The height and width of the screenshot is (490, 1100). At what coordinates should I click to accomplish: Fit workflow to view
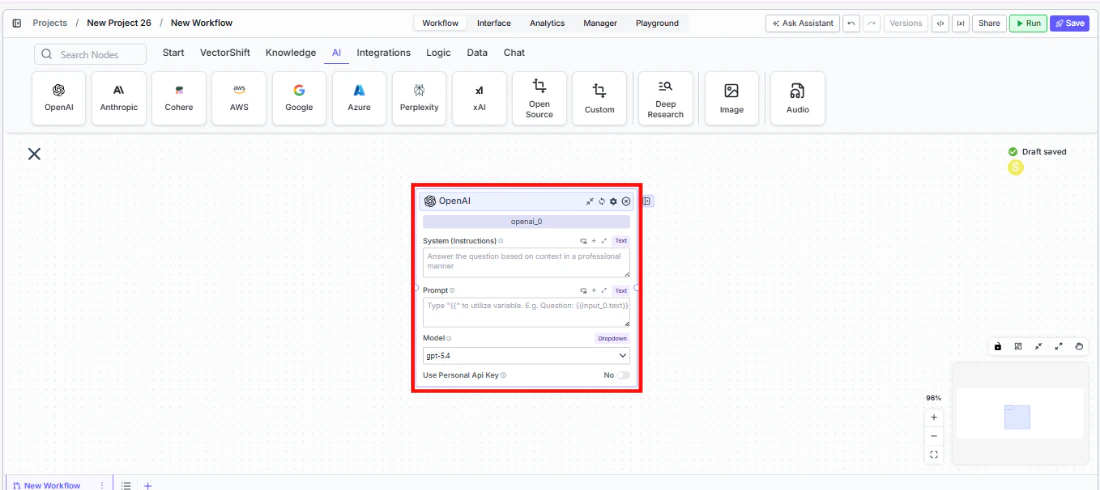(934, 455)
